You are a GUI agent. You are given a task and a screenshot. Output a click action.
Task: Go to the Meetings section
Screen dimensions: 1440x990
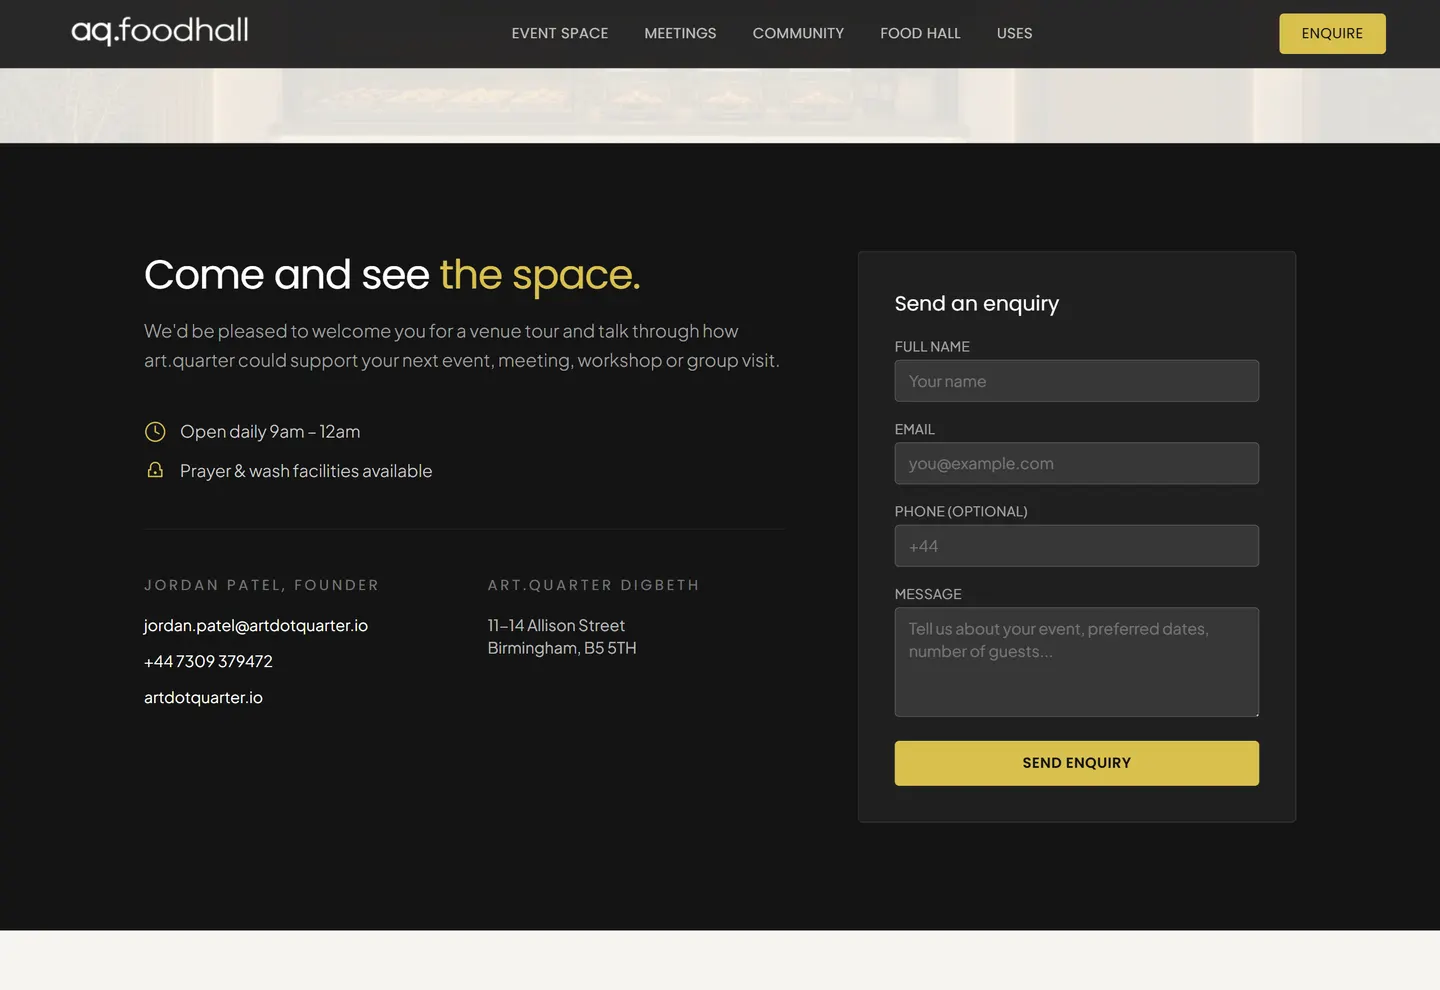[680, 34]
